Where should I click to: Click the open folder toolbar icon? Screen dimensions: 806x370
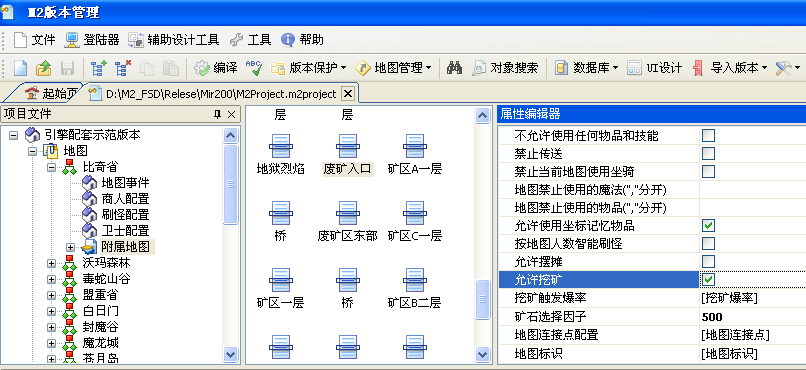click(x=44, y=68)
